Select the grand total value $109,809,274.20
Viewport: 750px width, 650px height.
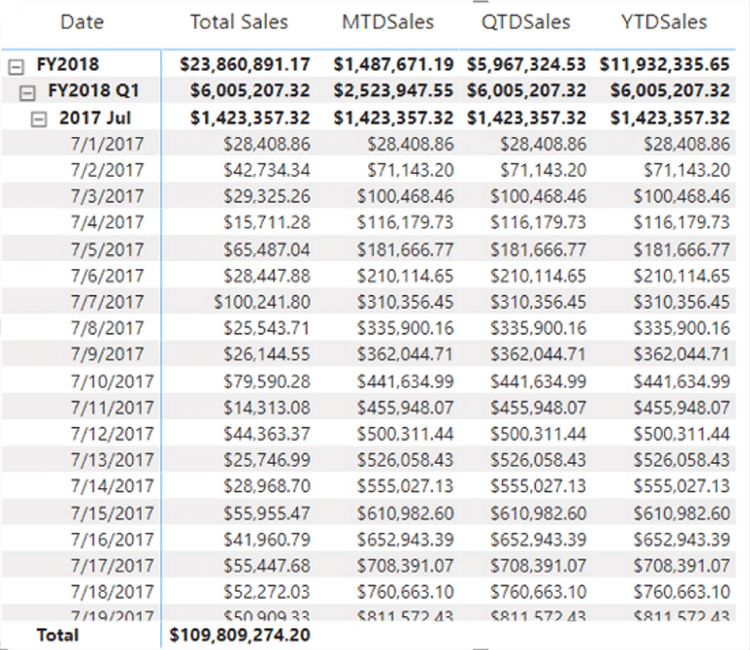[240, 634]
